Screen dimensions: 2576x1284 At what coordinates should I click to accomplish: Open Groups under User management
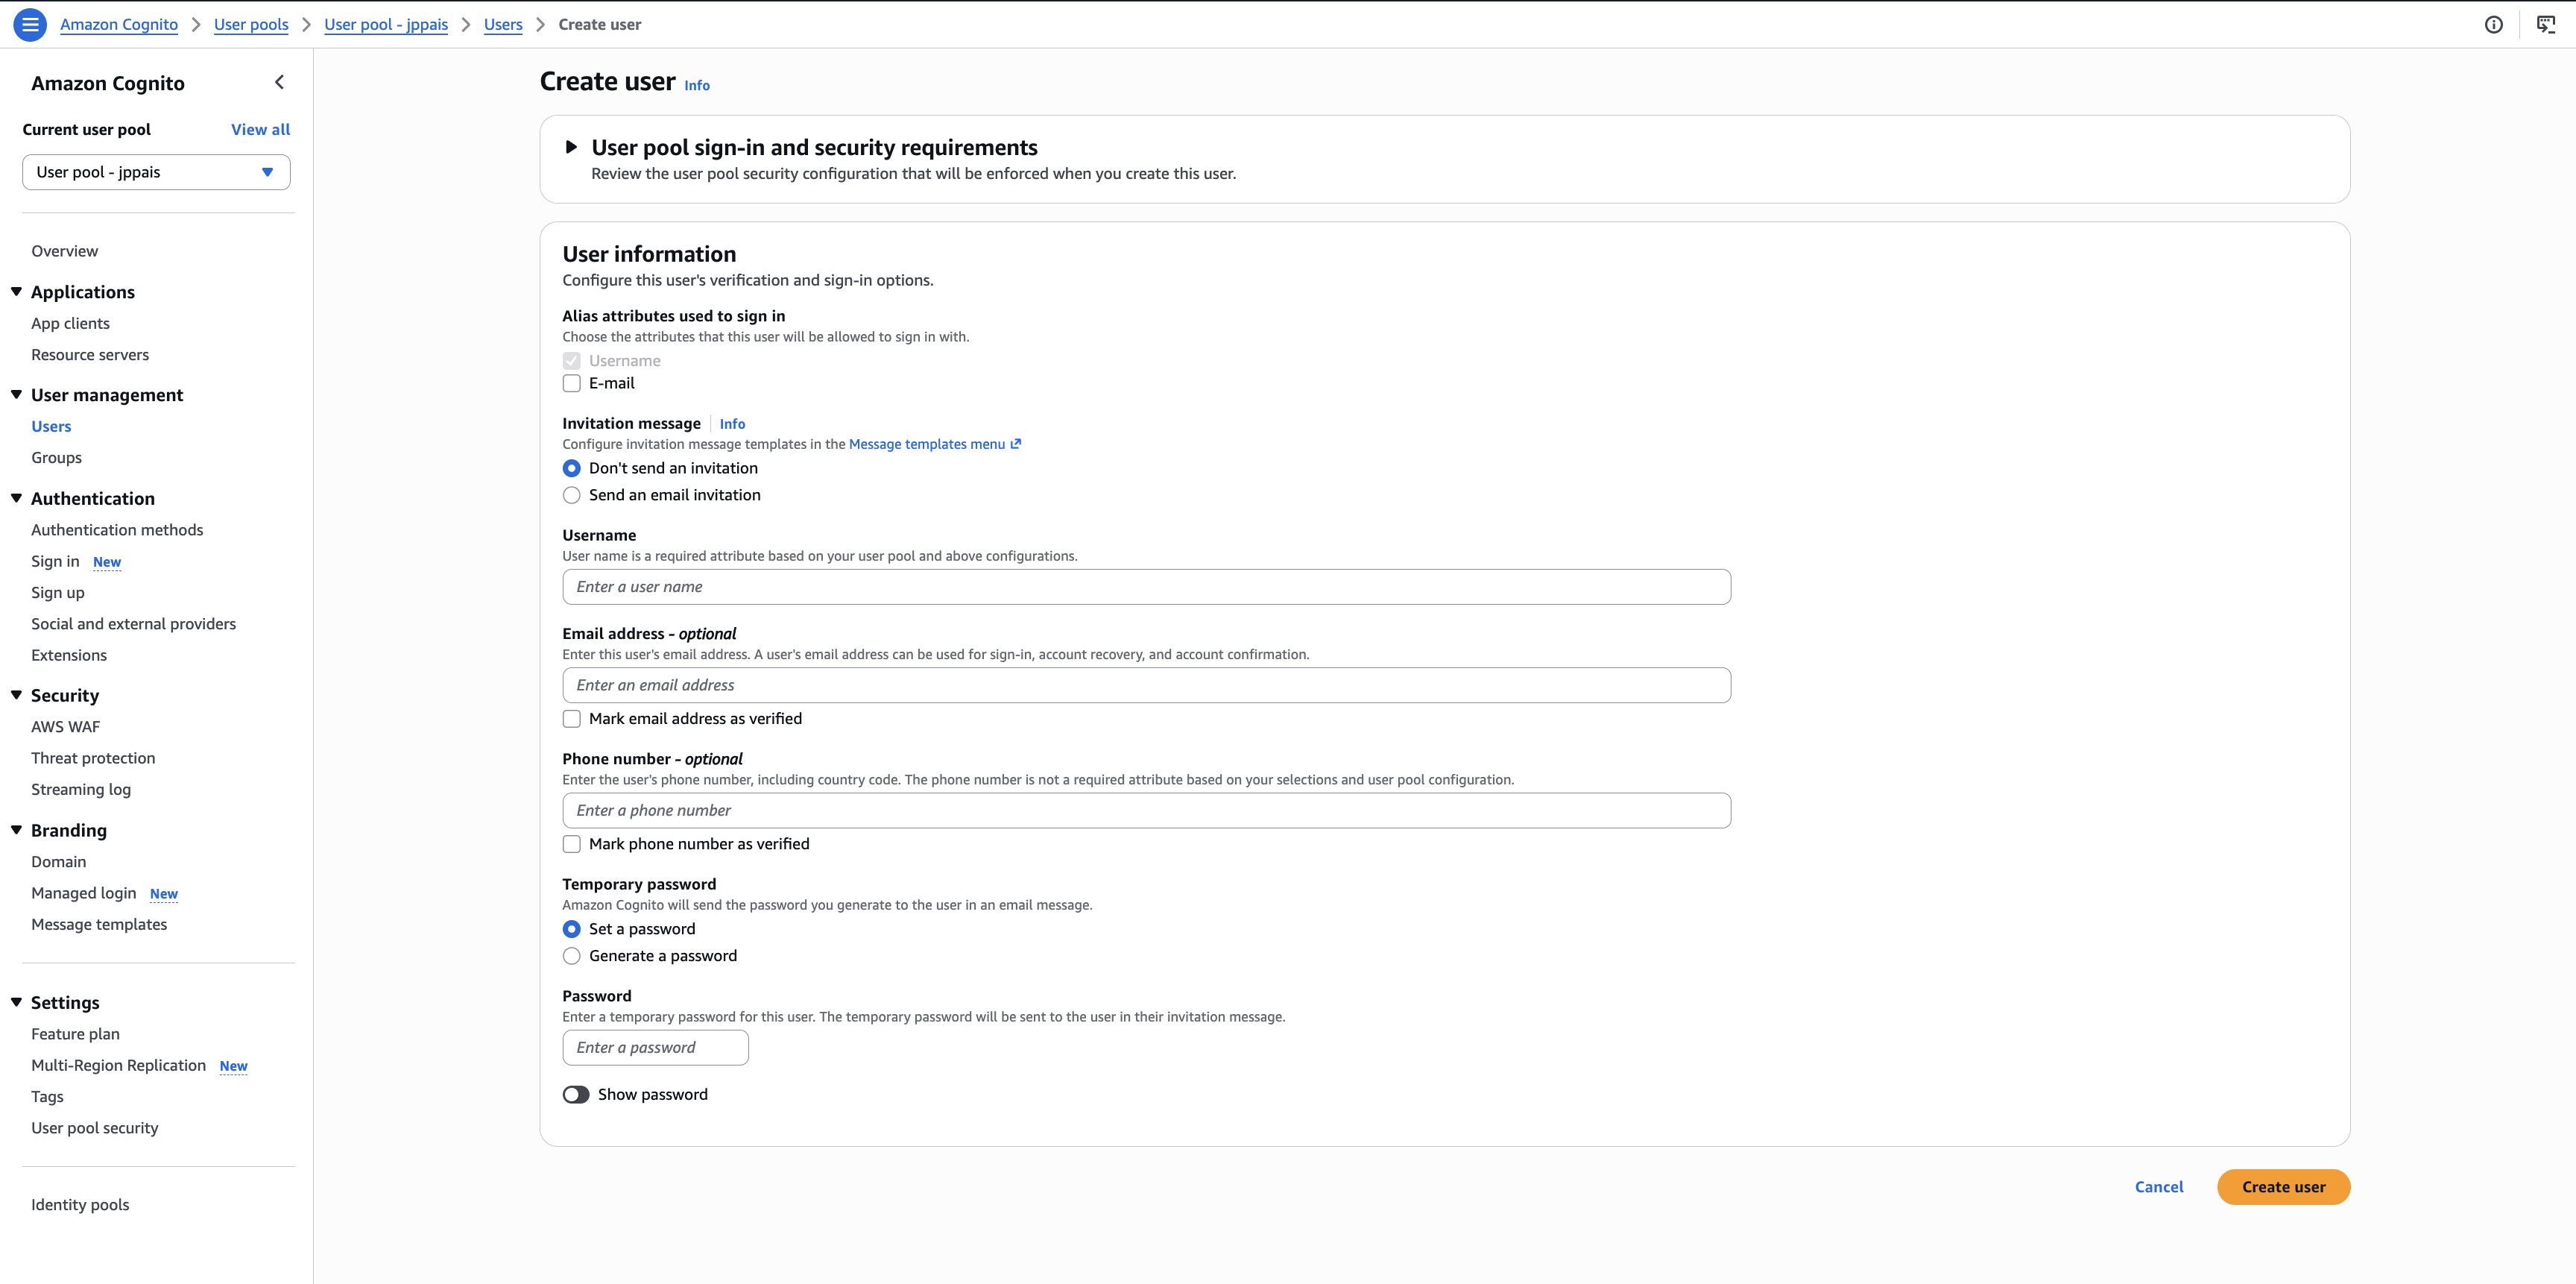point(56,458)
